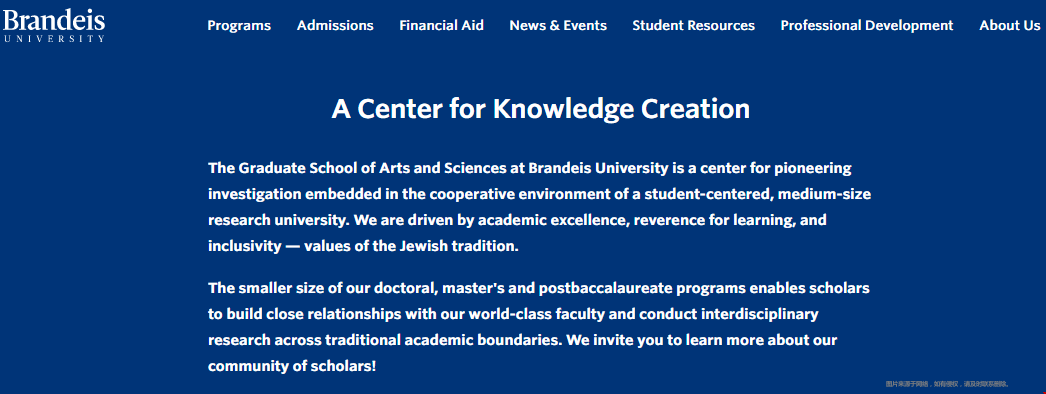This screenshot has height=394, width=1046.
Task: Open the News & Events menu item
Action: 558,25
